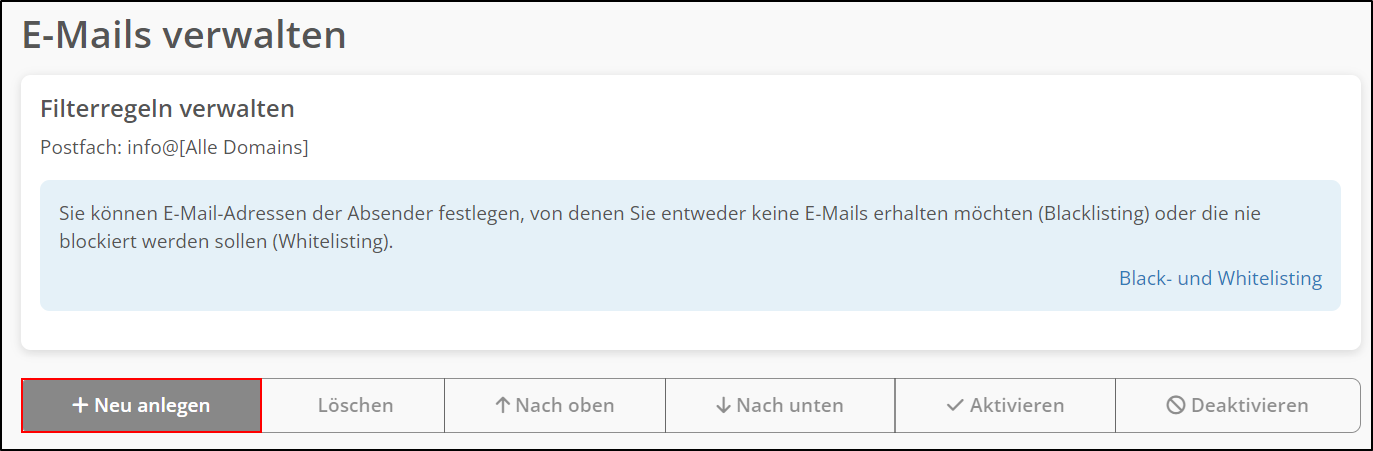Click the down arrow icon of Nach unten
1373x451 pixels.
click(x=724, y=406)
